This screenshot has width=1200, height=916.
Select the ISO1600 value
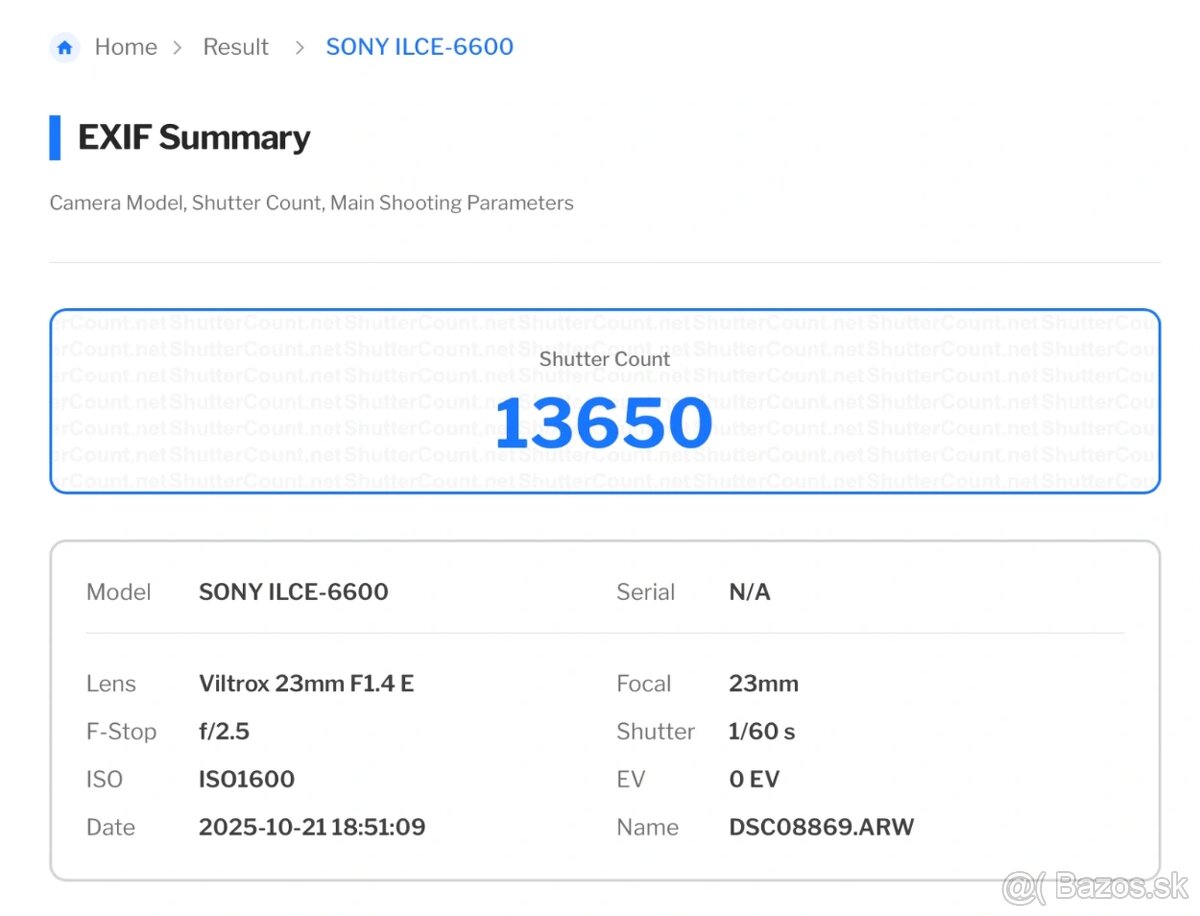point(246,779)
